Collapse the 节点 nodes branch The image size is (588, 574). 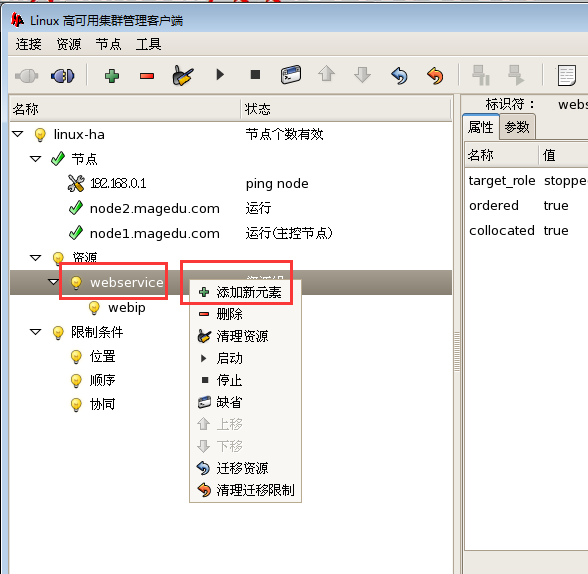36,159
